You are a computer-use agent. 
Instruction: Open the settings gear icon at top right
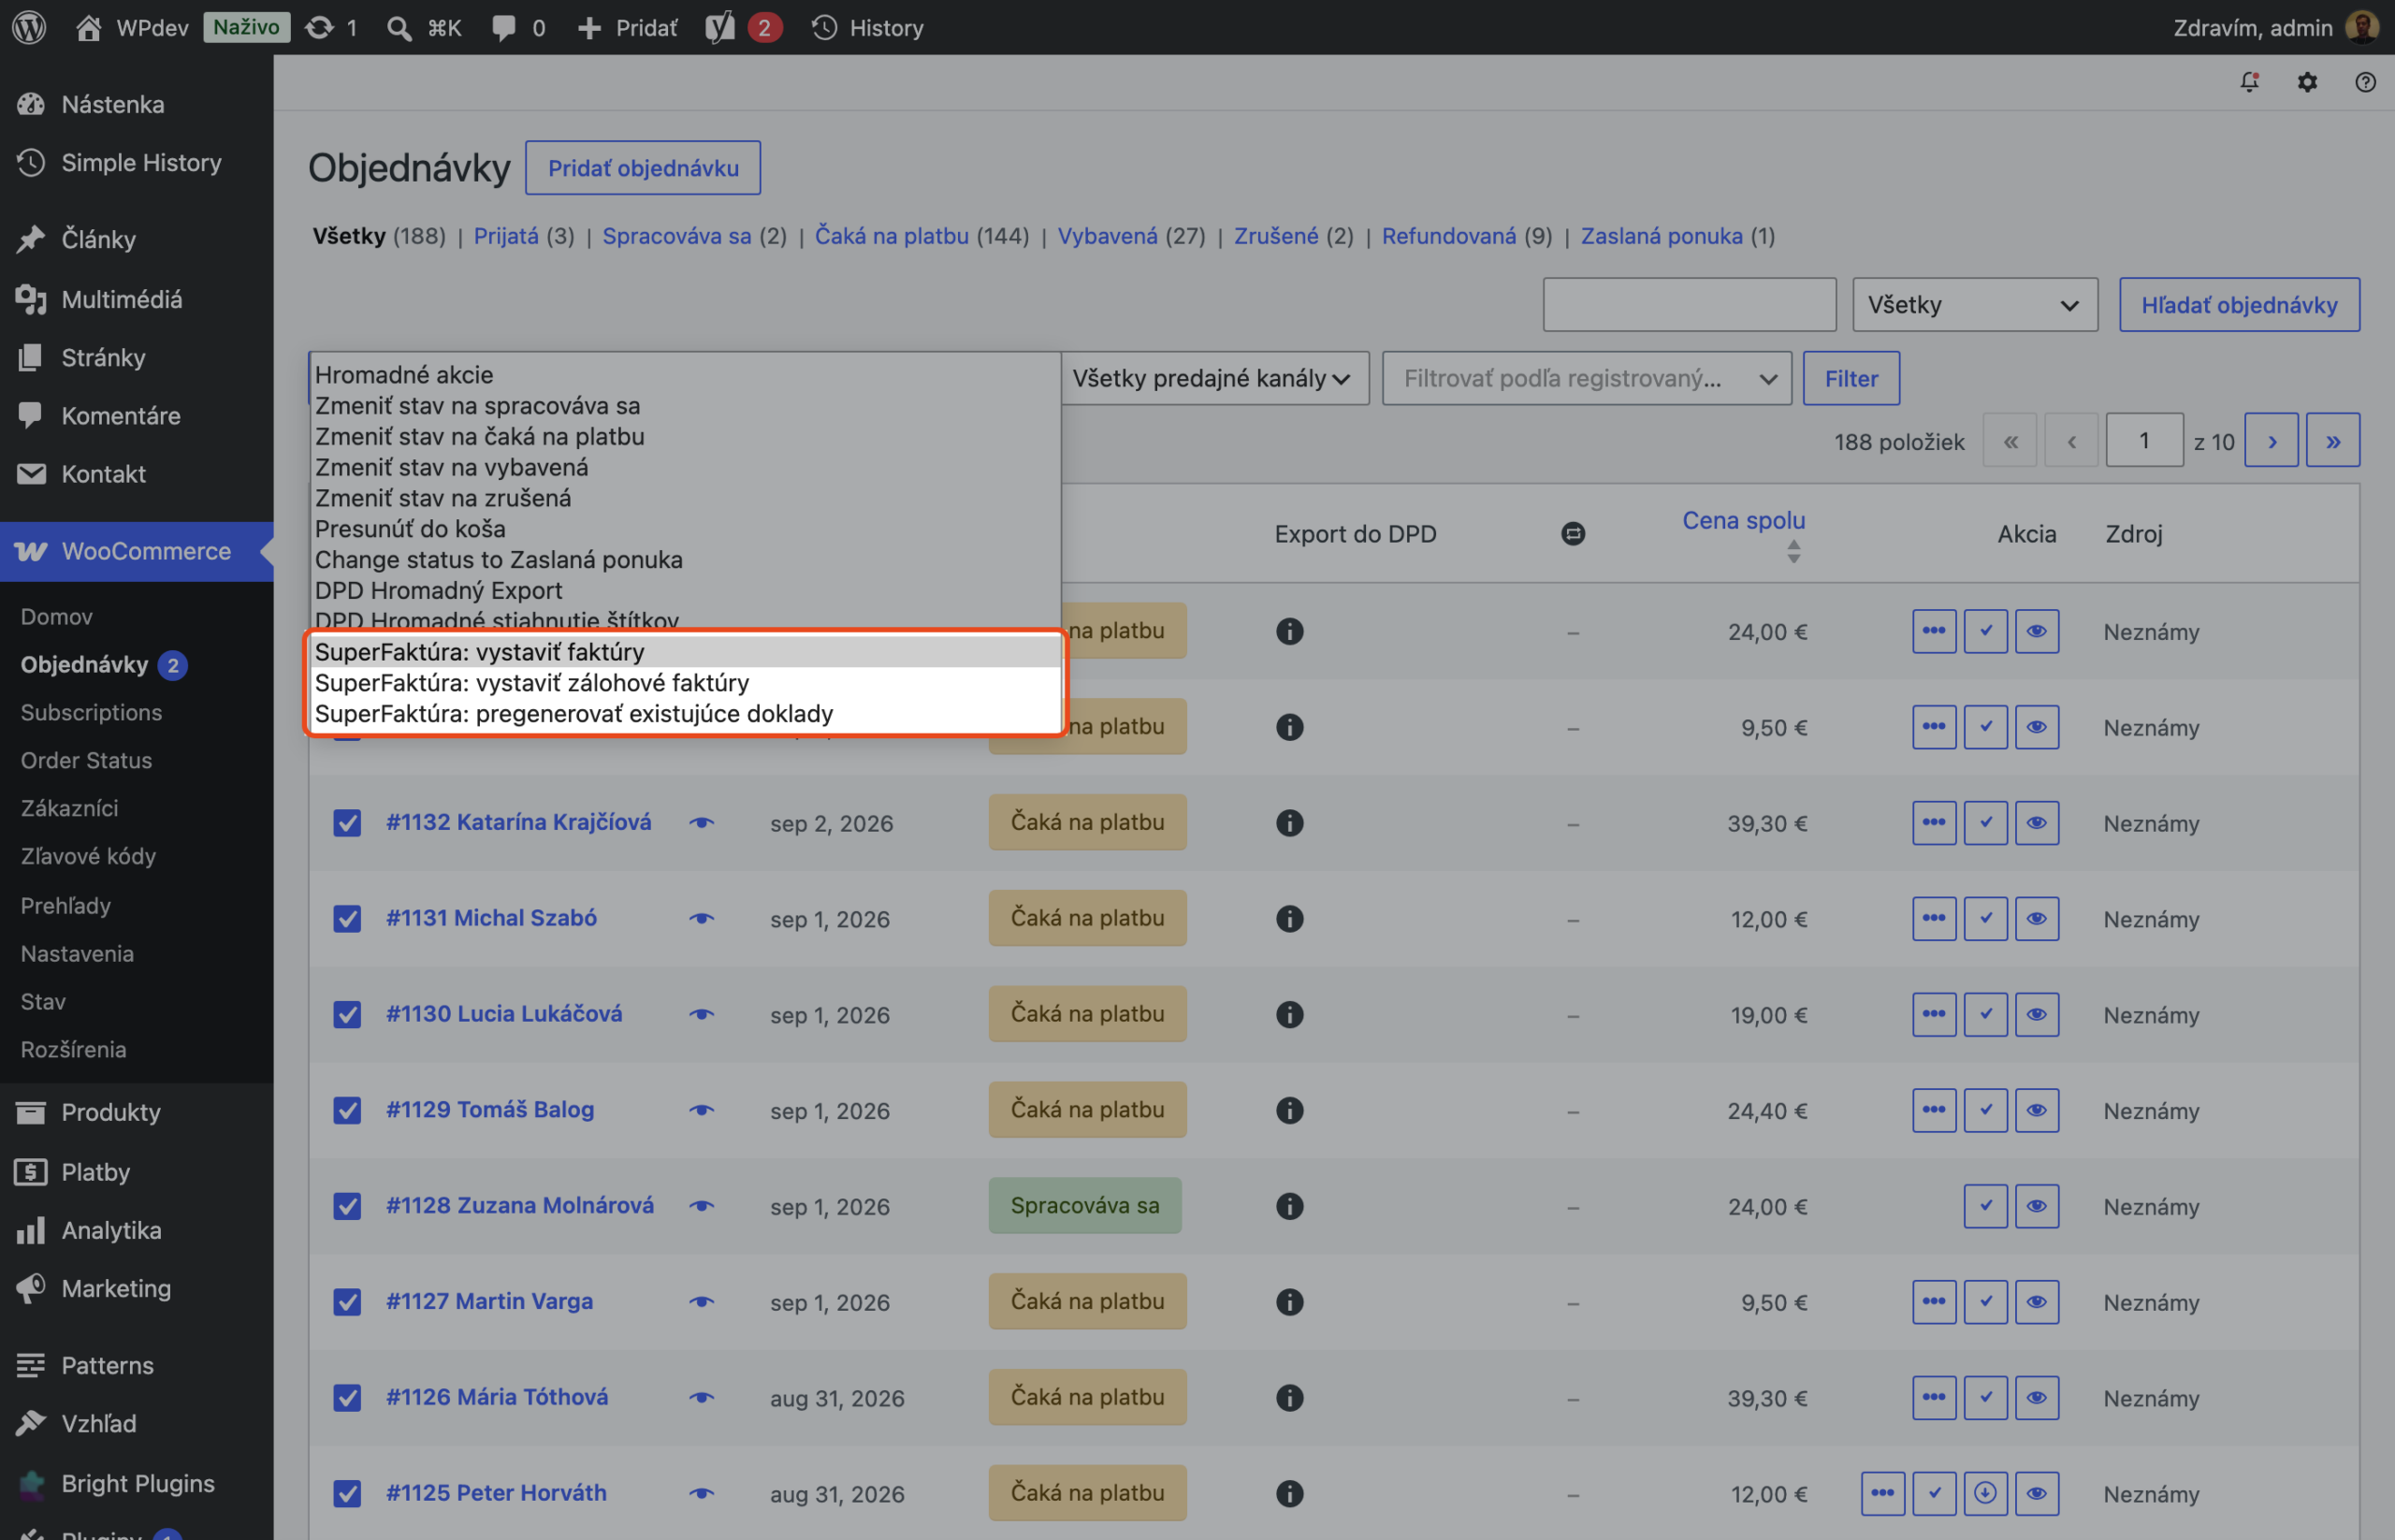pyautogui.click(x=2307, y=82)
